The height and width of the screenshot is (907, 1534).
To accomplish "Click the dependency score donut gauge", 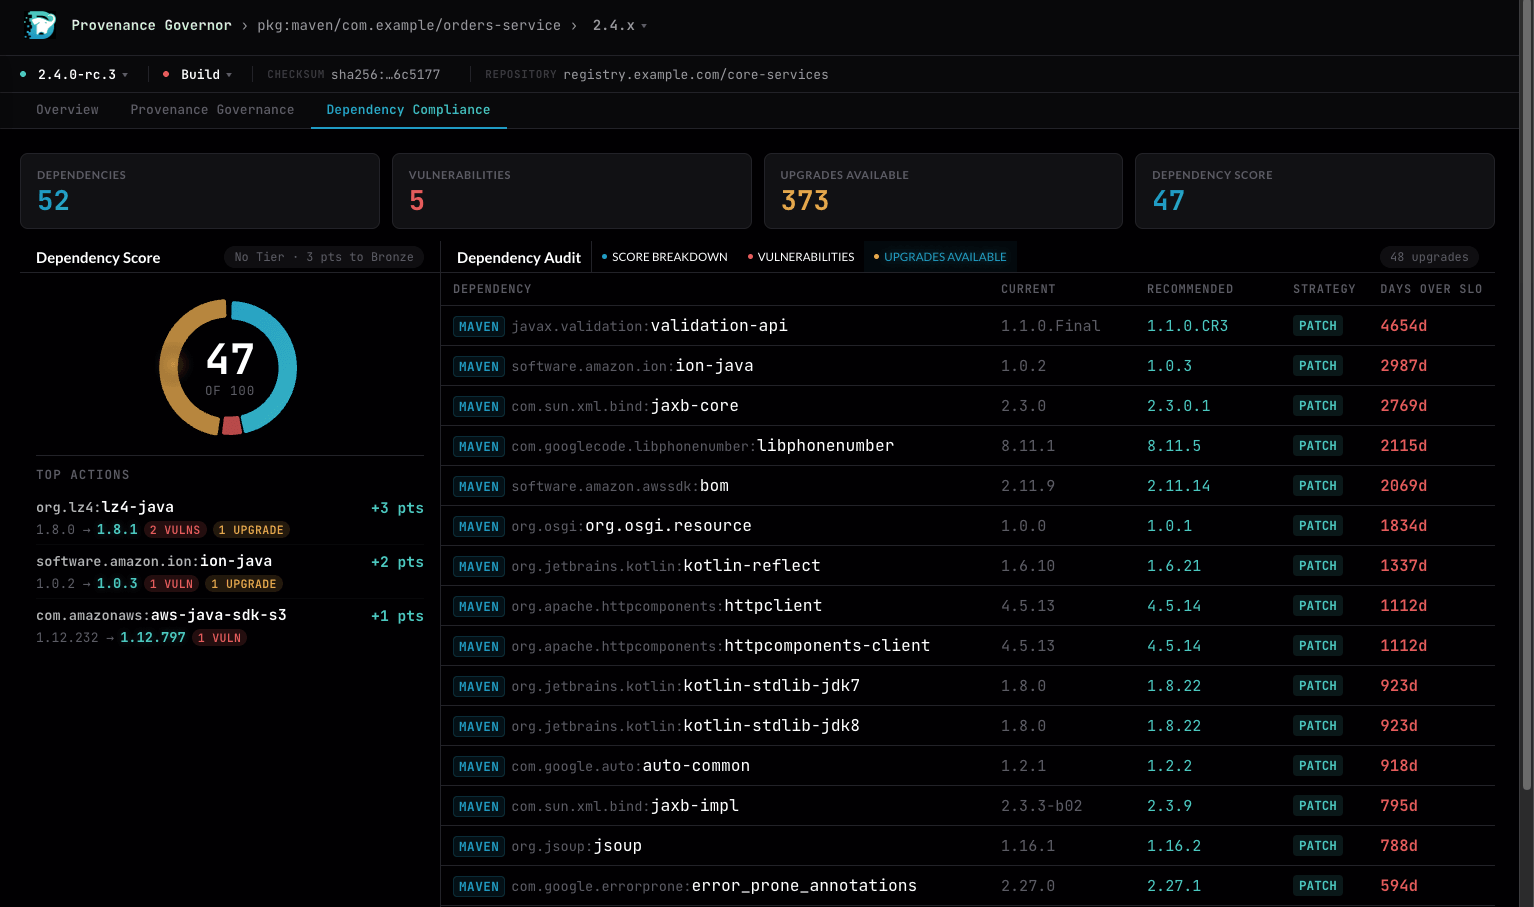I will click(x=228, y=368).
